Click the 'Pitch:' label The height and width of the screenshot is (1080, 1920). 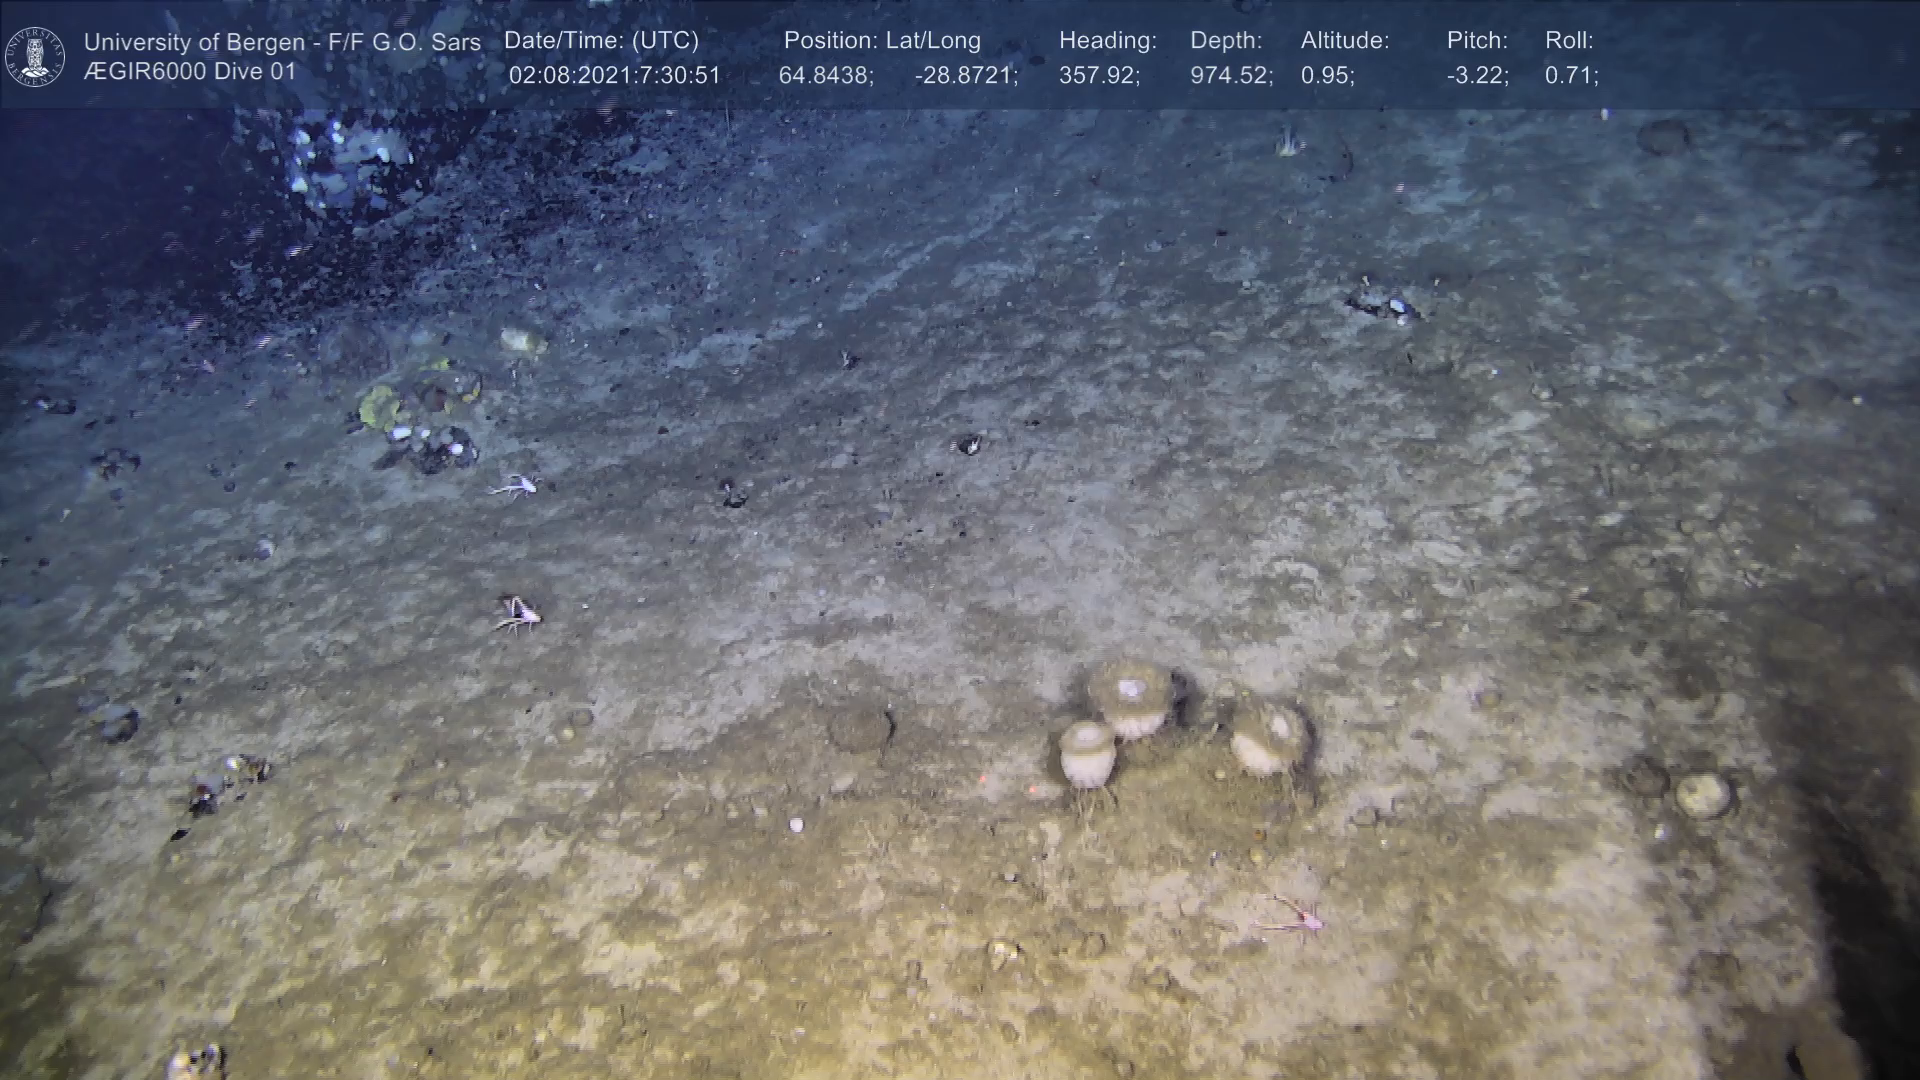pyautogui.click(x=1477, y=41)
